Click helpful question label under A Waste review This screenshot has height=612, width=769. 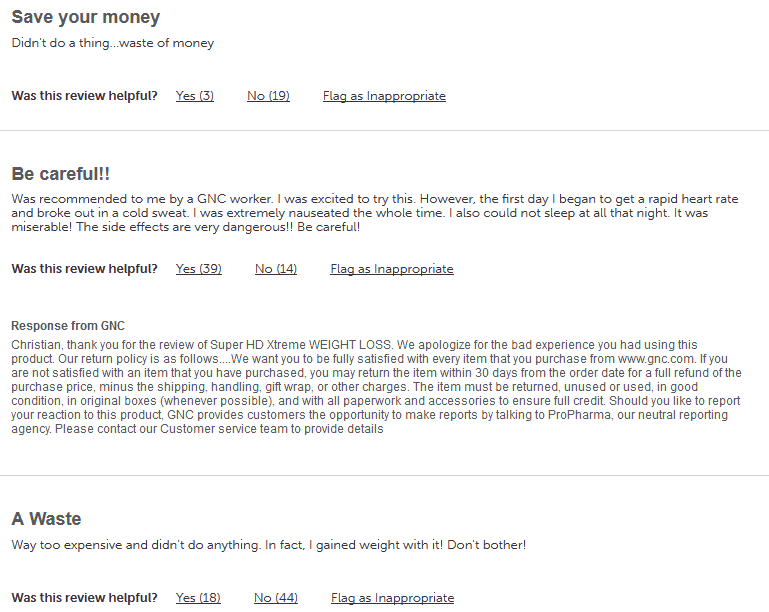pyautogui.click(x=84, y=598)
